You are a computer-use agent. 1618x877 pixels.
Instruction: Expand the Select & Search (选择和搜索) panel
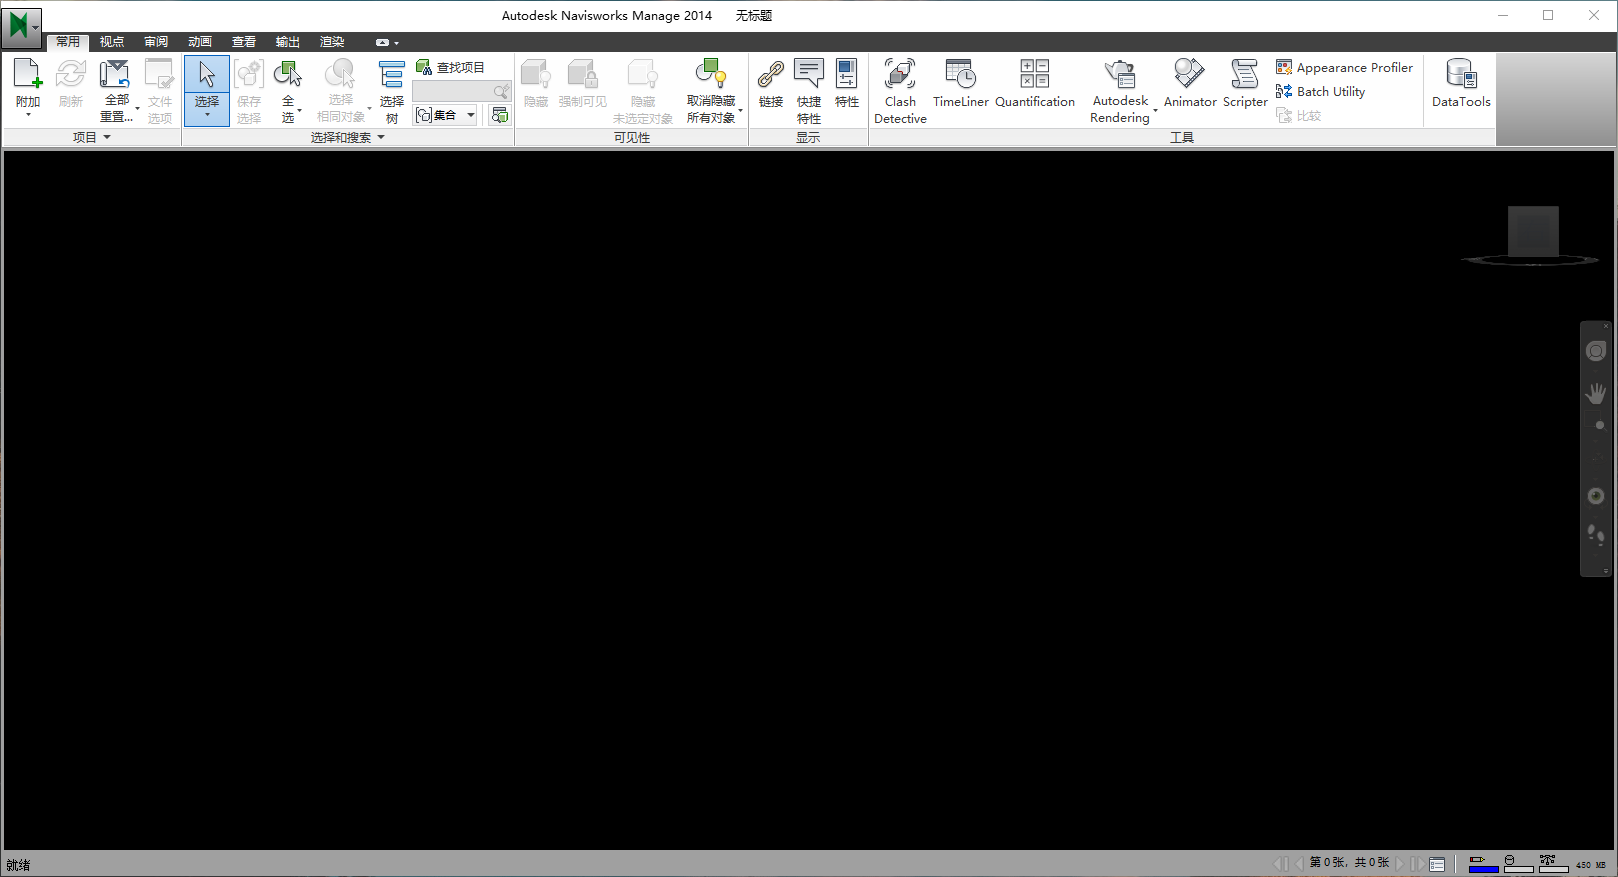pos(347,137)
